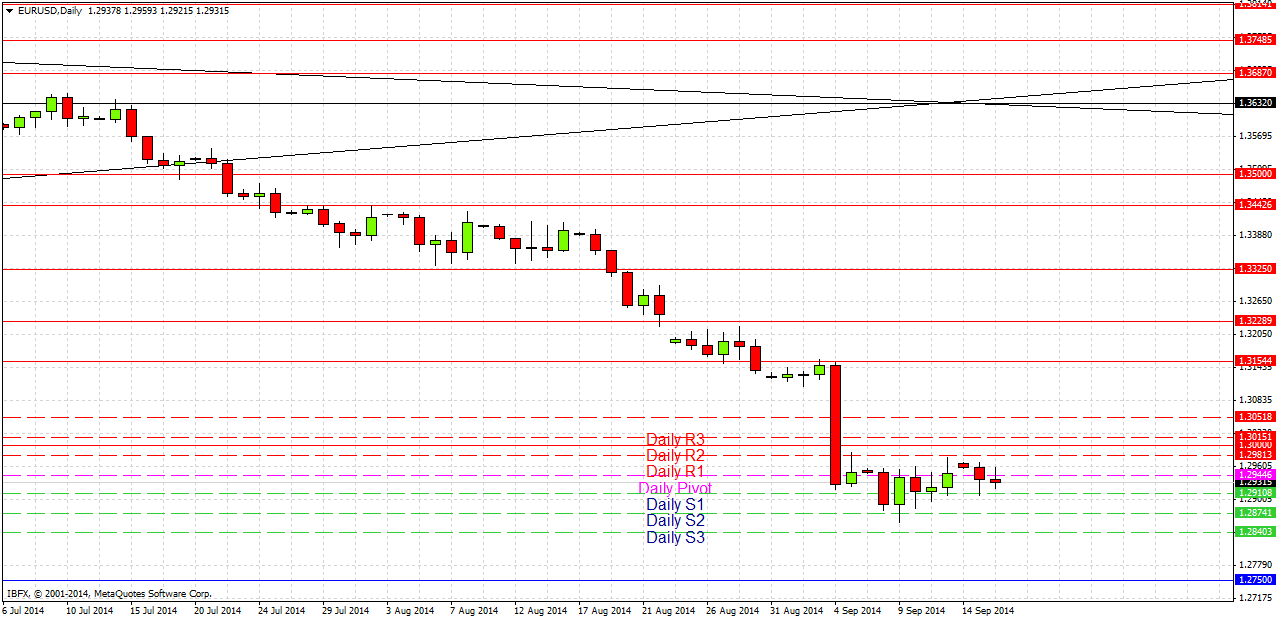This screenshot has height=619, width=1276.
Task: Click the Daily R1 pivot label
Action: tap(674, 471)
